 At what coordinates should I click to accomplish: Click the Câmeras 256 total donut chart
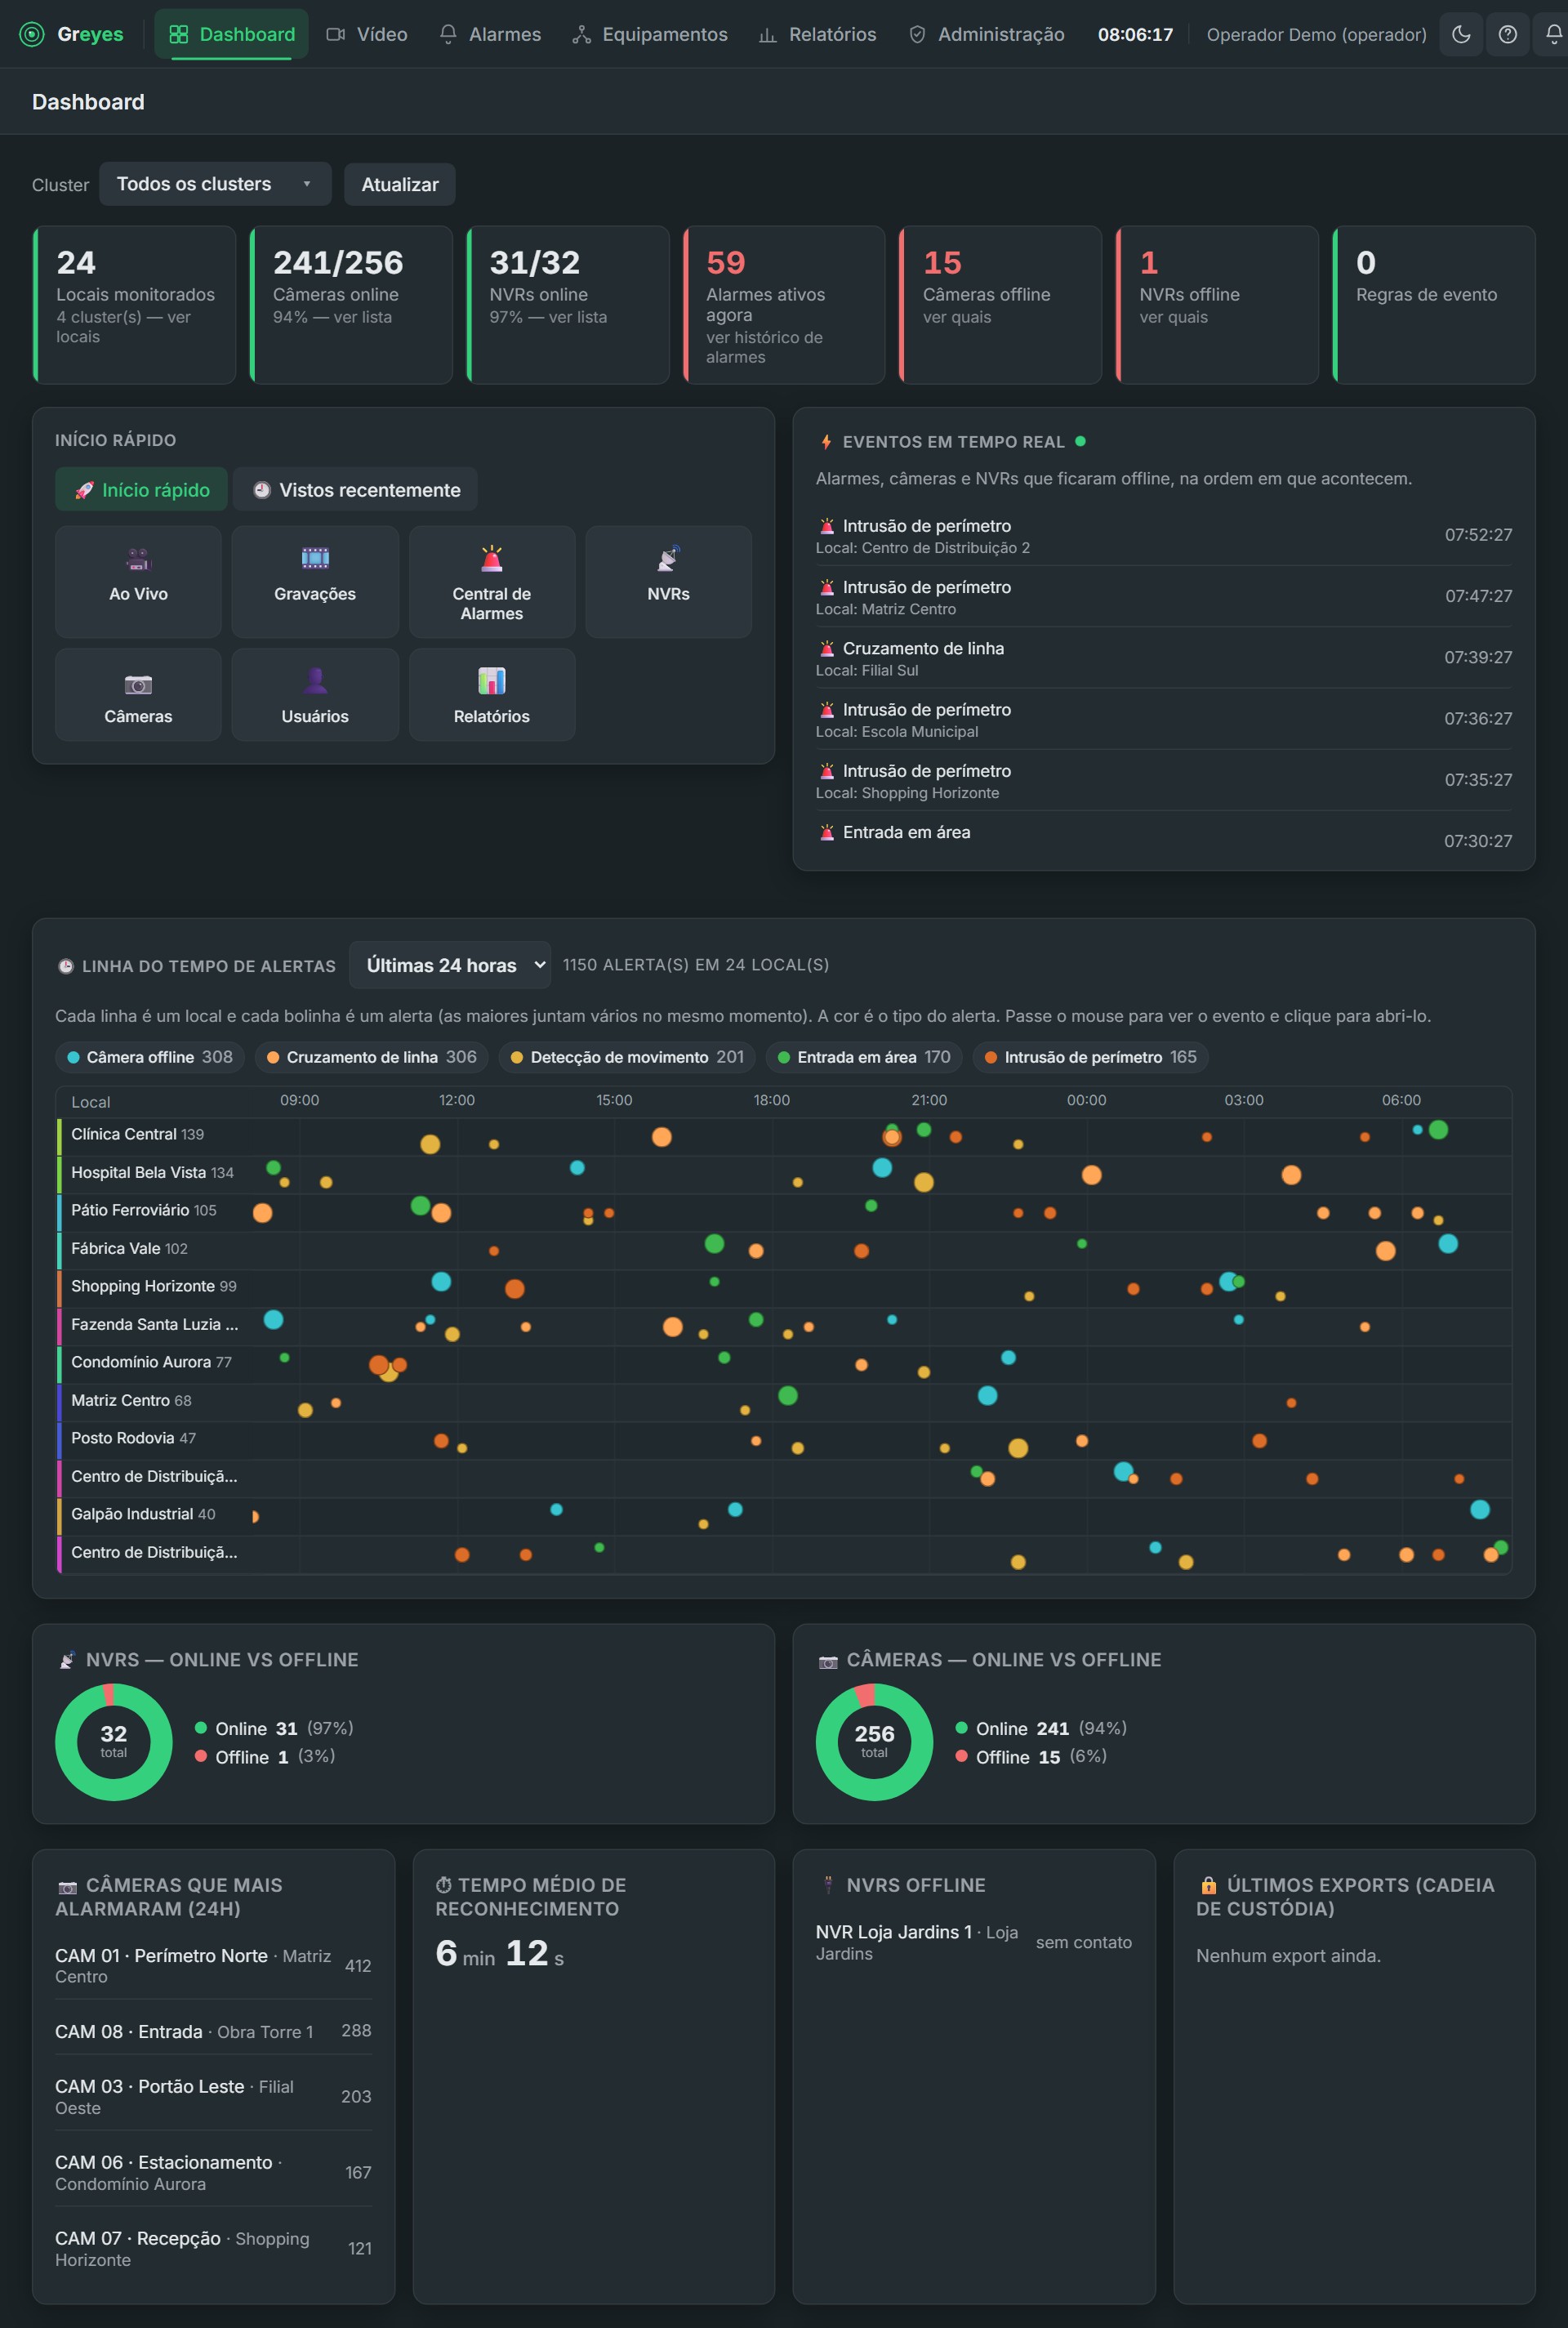click(x=875, y=1742)
